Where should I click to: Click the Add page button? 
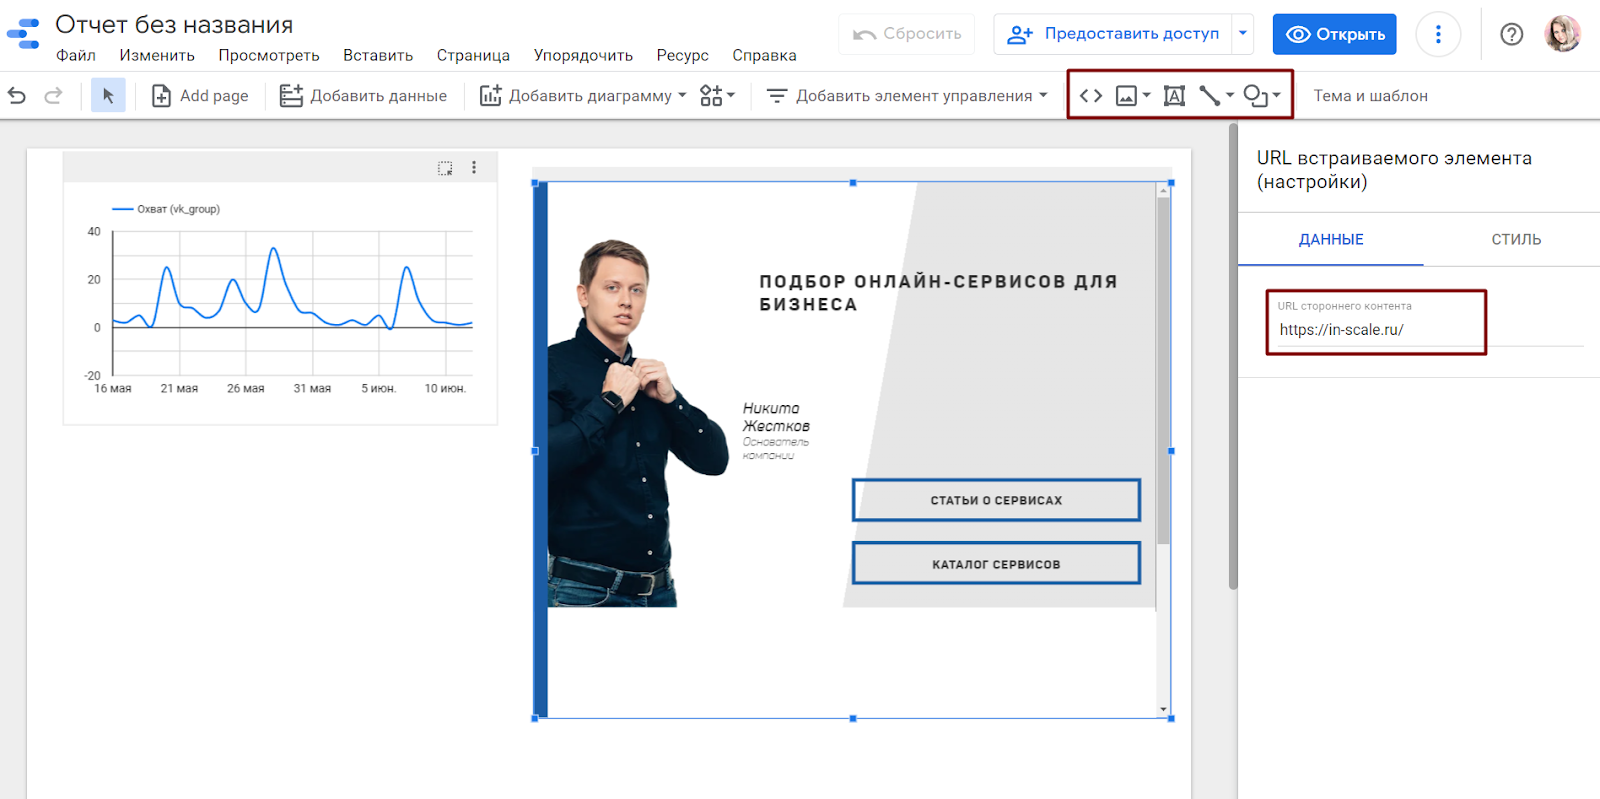(200, 96)
